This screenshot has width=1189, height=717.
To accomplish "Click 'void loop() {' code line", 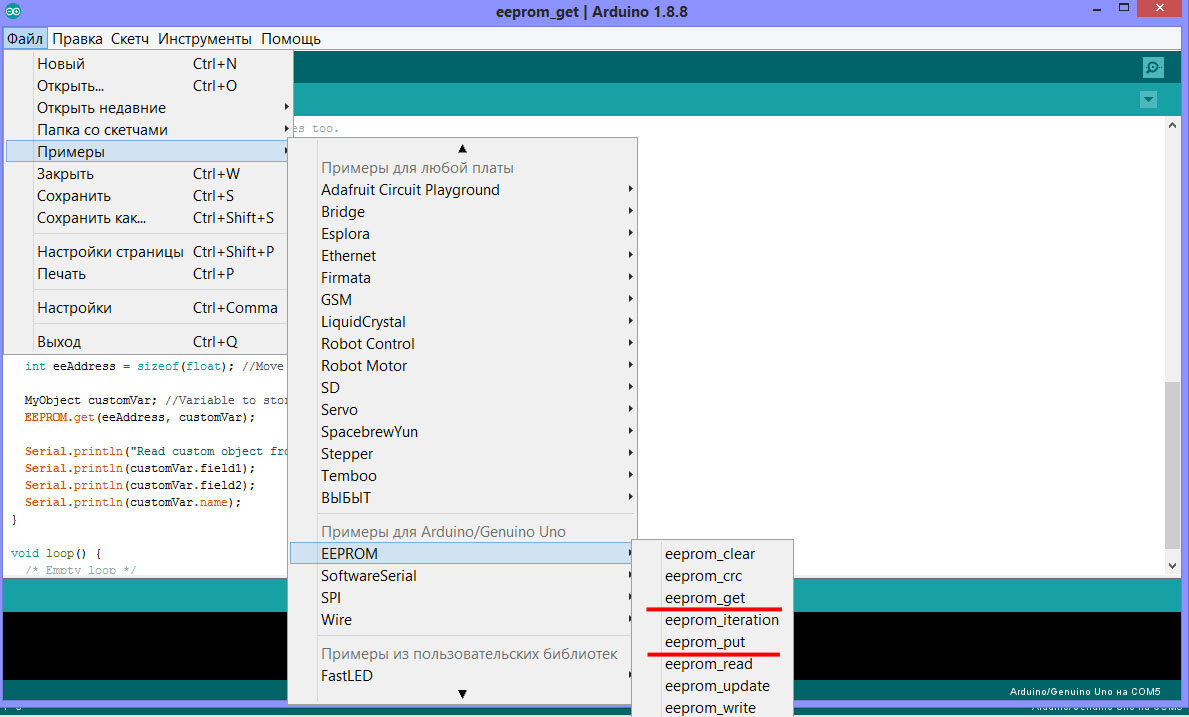I will (56, 553).
